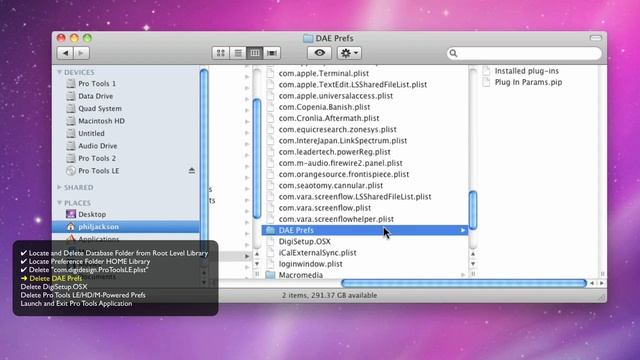
Task: Click the left library column scrollbar thumb
Action: tap(257, 158)
